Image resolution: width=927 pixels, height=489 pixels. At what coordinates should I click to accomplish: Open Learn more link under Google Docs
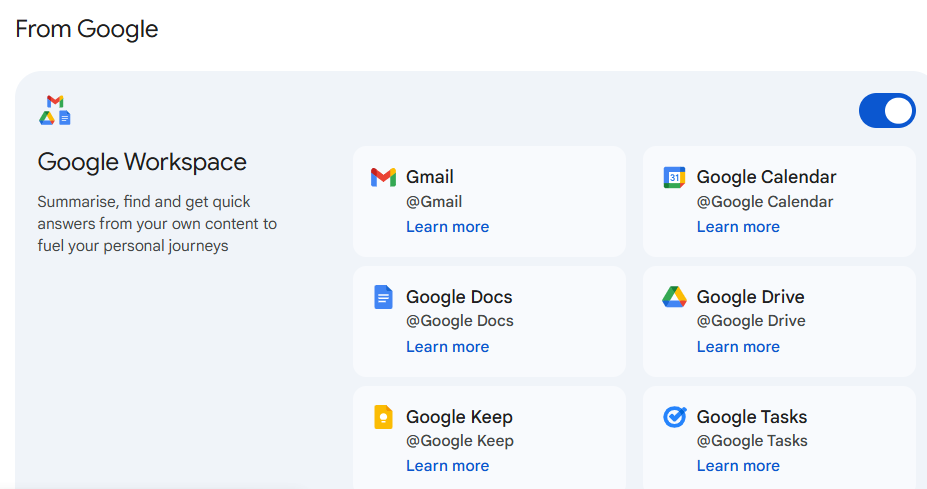click(448, 347)
